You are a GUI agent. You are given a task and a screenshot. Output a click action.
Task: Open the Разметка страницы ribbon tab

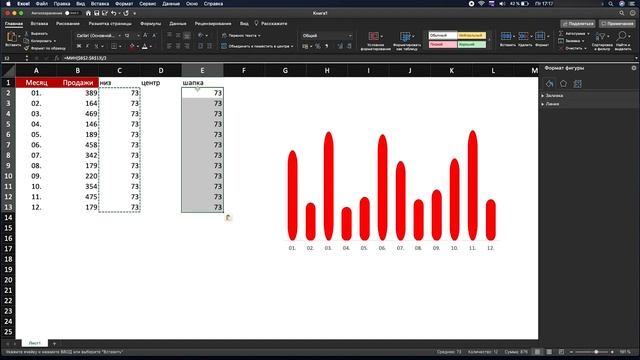pyautogui.click(x=110, y=24)
